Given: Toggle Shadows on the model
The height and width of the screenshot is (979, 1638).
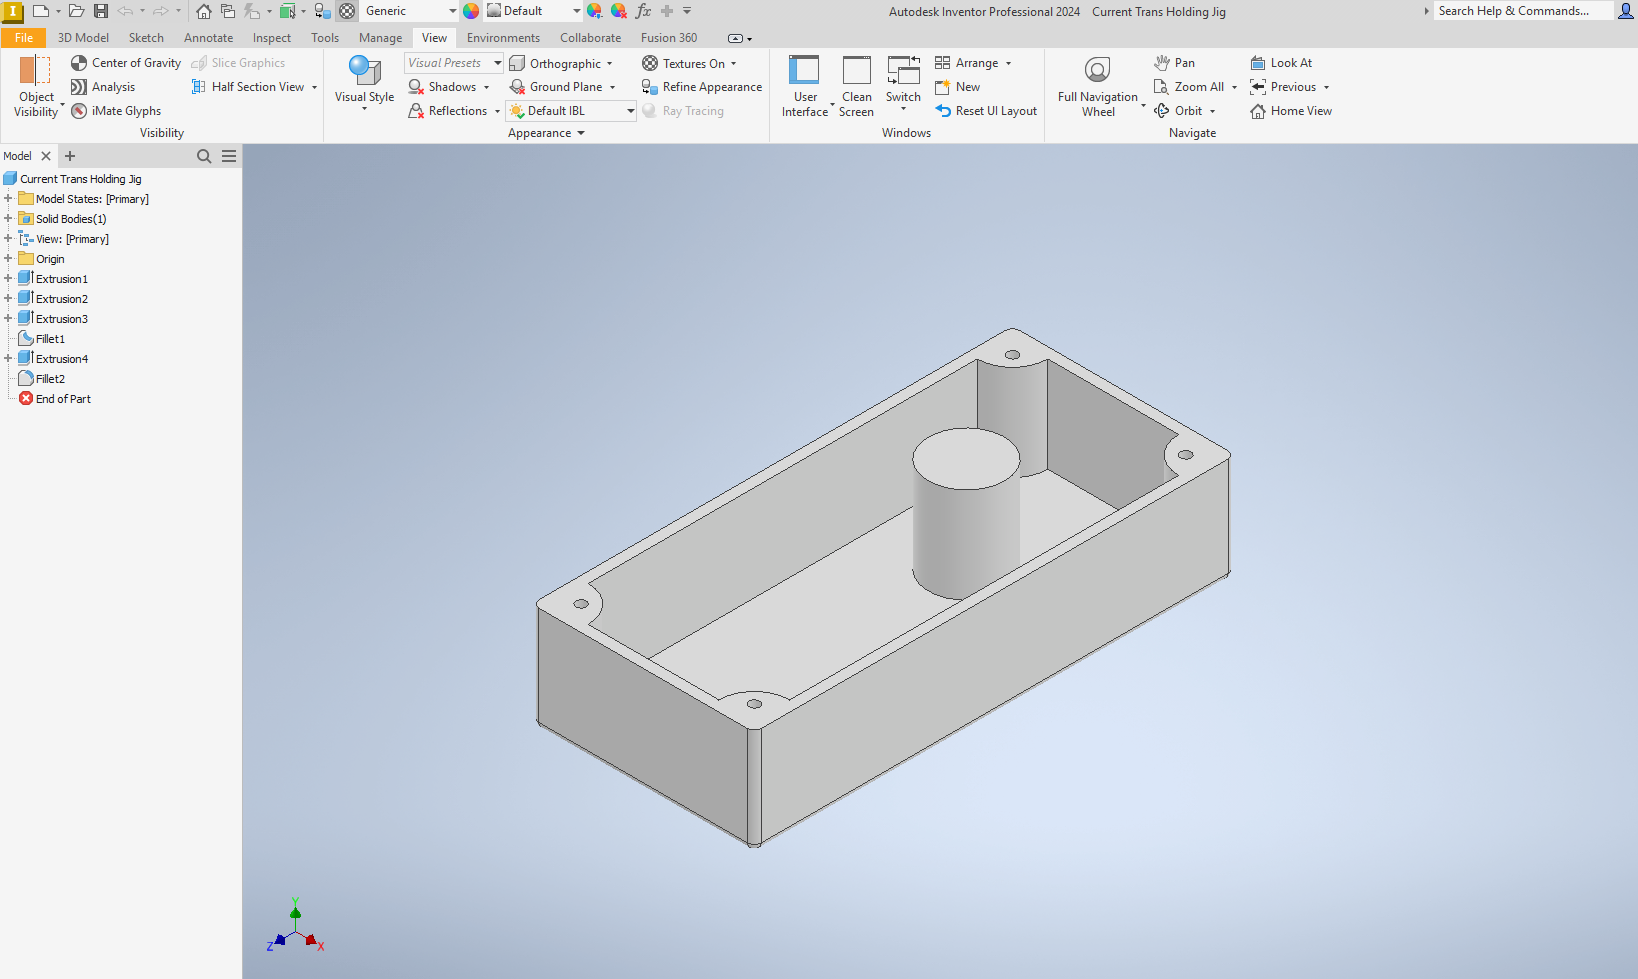Looking at the screenshot, I should coord(443,87).
